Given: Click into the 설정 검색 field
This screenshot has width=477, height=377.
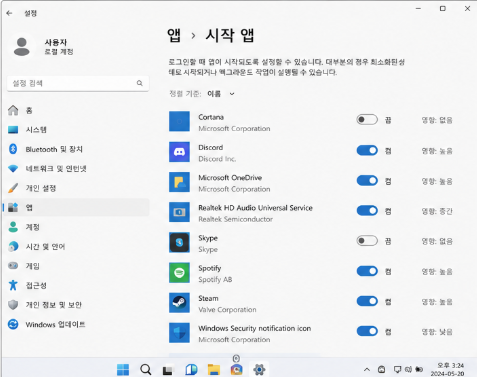Looking at the screenshot, I should tap(78, 83).
